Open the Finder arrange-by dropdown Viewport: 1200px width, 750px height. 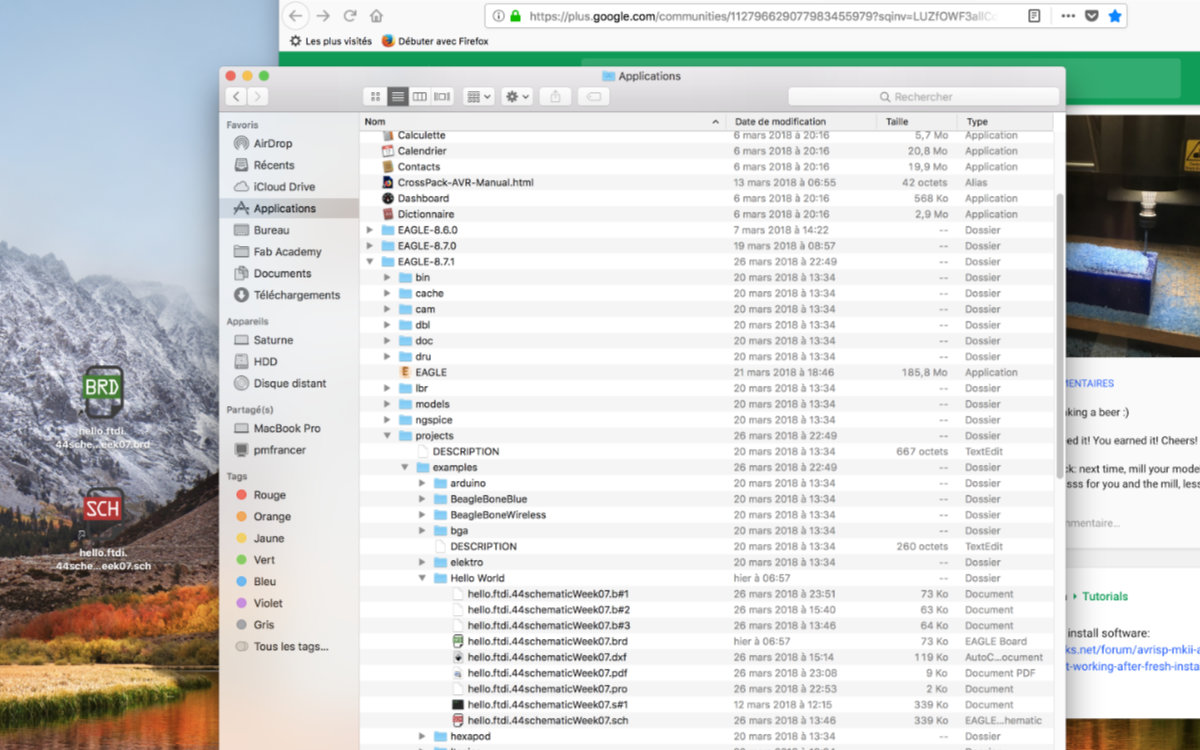pos(479,97)
